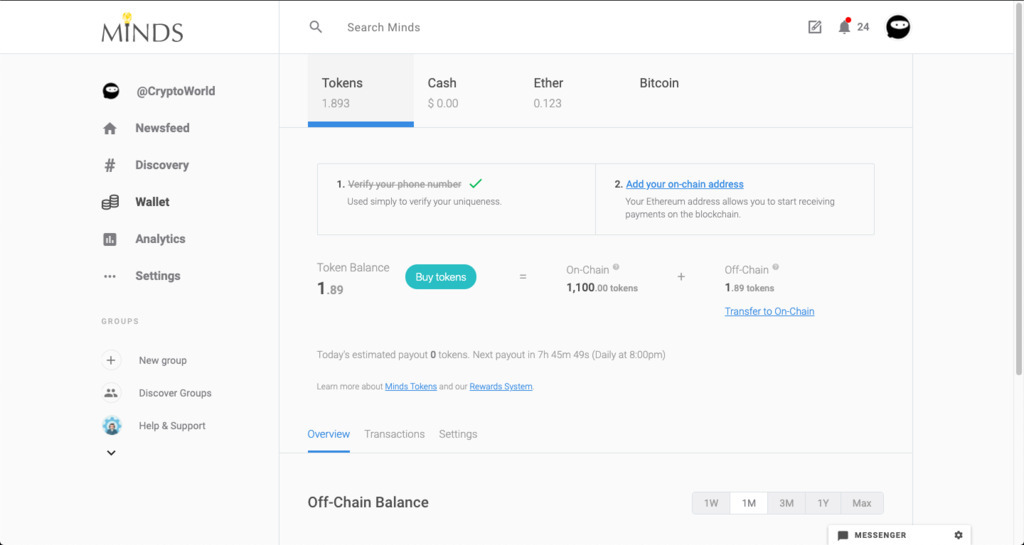Expand the Messenger panel
This screenshot has width=1024, height=545.
pos(880,535)
